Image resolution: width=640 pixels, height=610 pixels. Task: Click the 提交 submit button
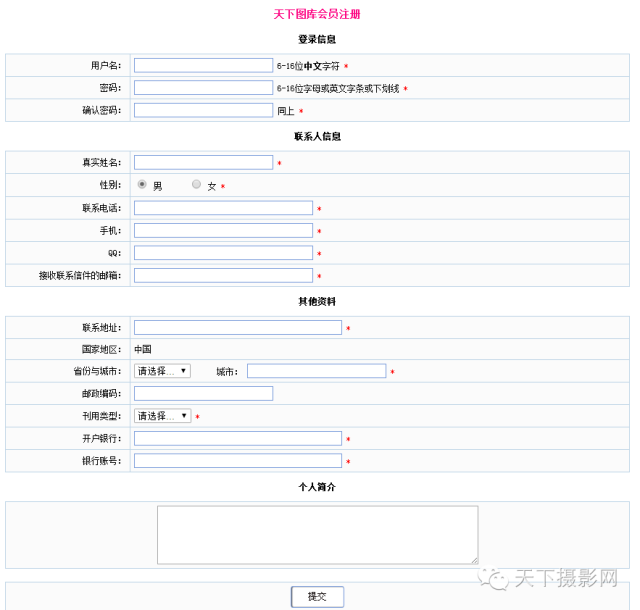click(318, 597)
